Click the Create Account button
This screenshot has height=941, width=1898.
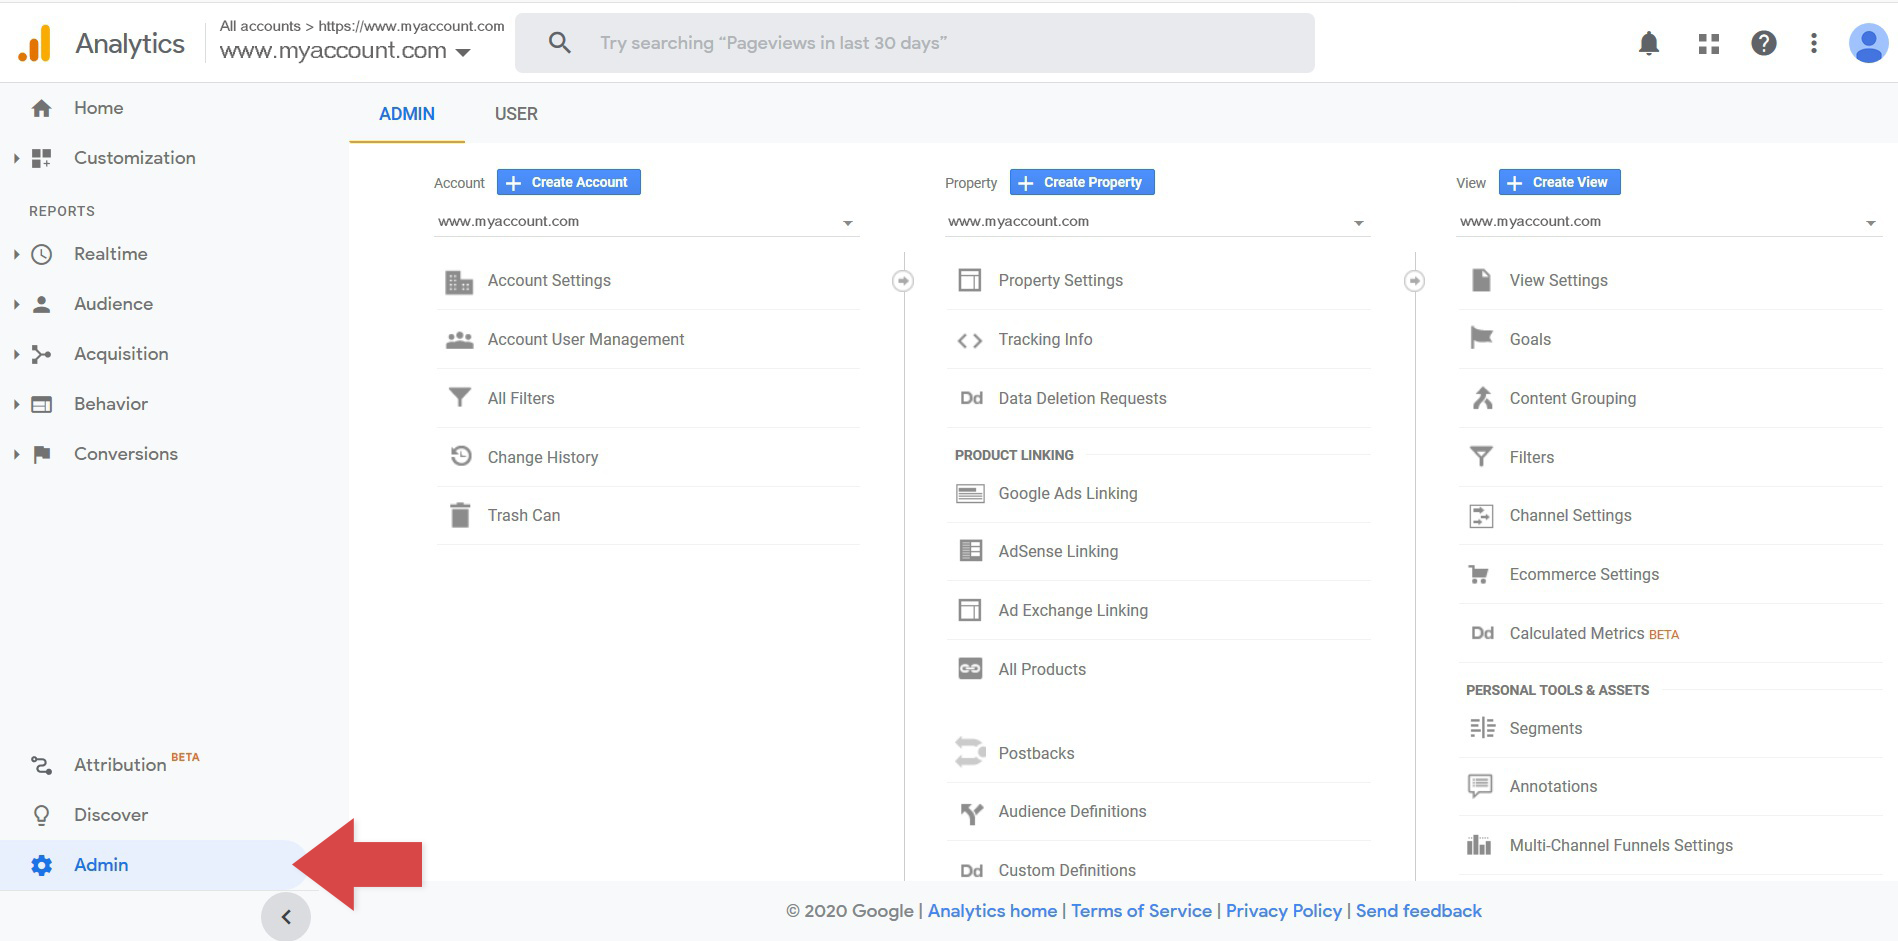(569, 182)
